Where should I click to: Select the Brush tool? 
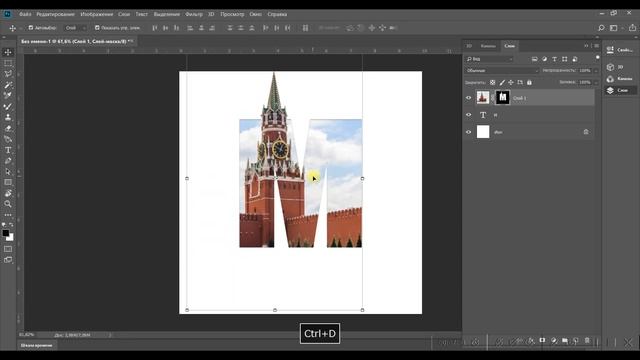pyautogui.click(x=8, y=107)
